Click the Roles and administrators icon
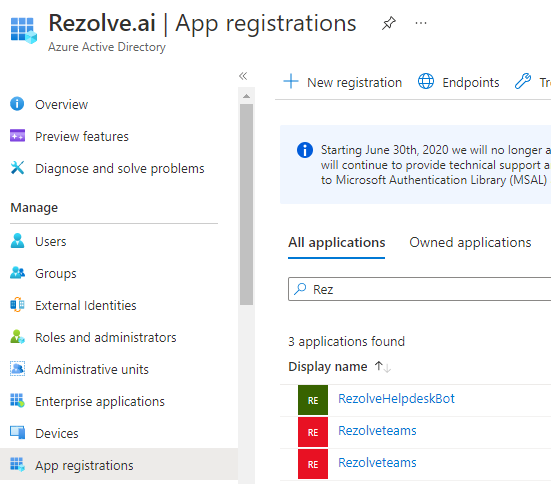This screenshot has width=551, height=484. pyautogui.click(x=17, y=337)
